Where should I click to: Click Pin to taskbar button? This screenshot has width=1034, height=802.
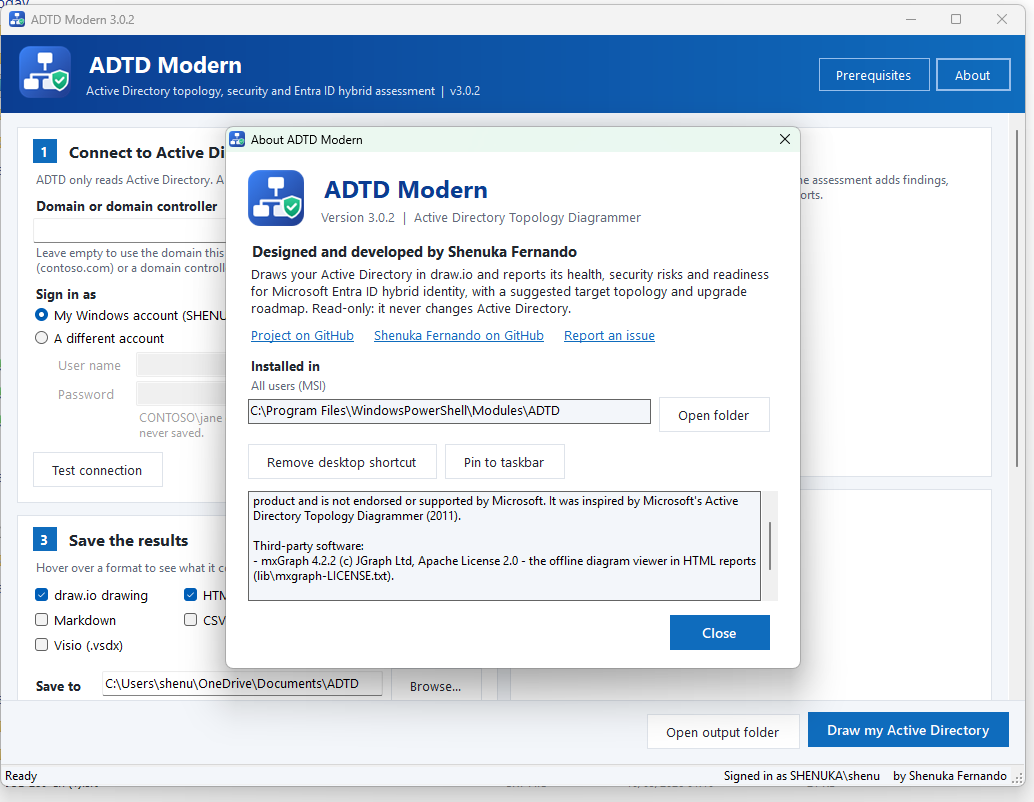click(504, 462)
